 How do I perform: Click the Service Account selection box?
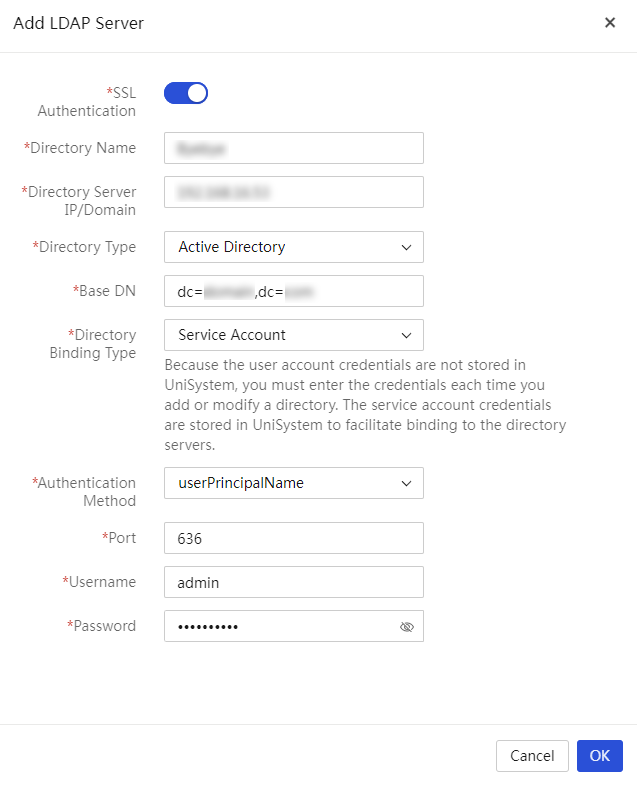pyautogui.click(x=294, y=335)
